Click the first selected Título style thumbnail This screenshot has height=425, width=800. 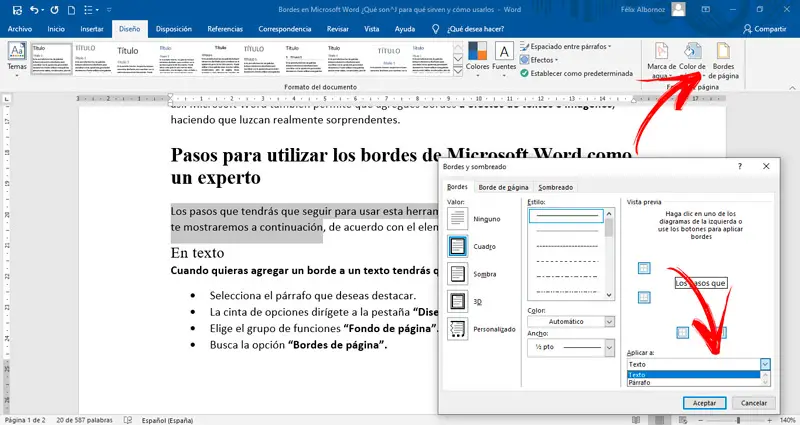click(52, 59)
